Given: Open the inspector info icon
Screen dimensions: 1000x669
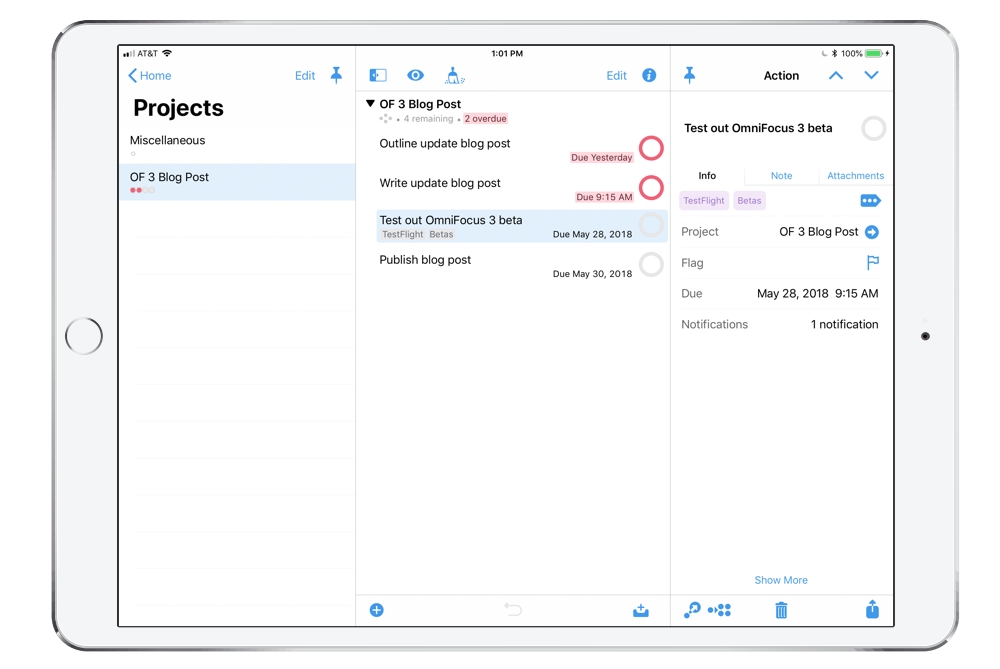Looking at the screenshot, I should click(x=649, y=75).
